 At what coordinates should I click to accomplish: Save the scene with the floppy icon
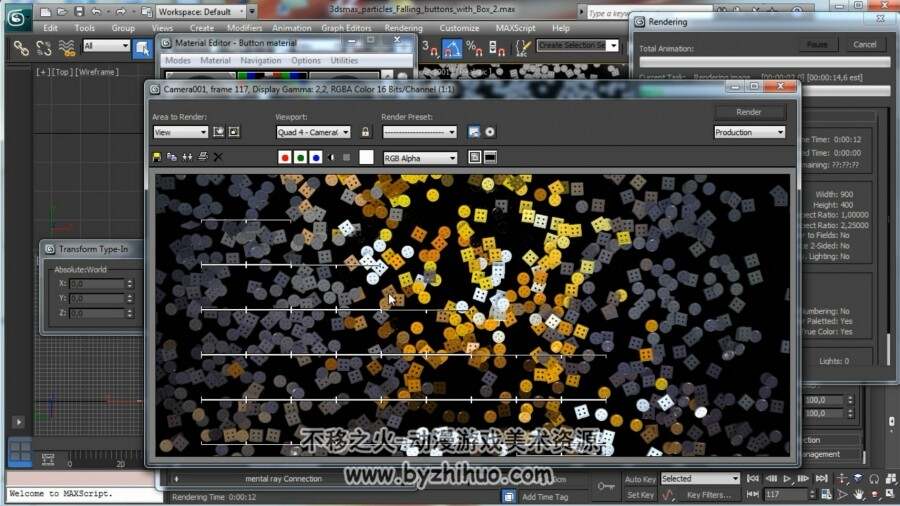click(79, 11)
